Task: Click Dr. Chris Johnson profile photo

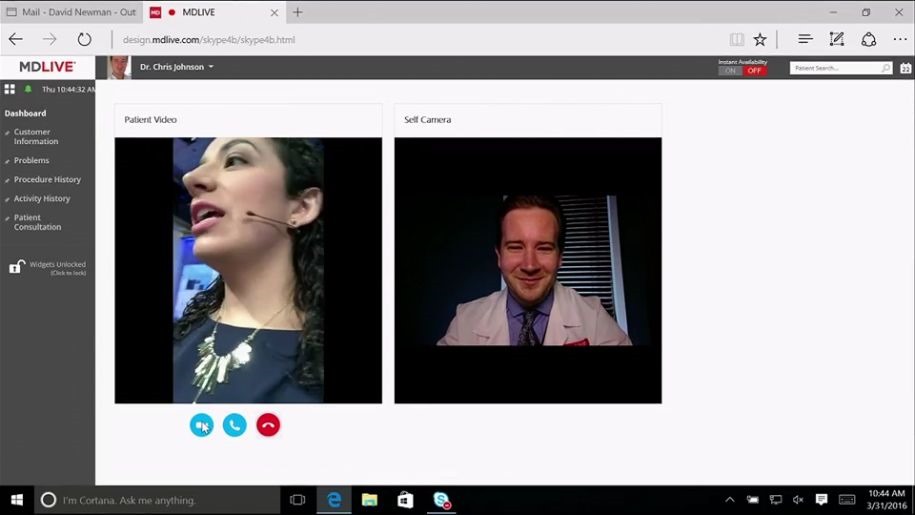Action: point(119,67)
